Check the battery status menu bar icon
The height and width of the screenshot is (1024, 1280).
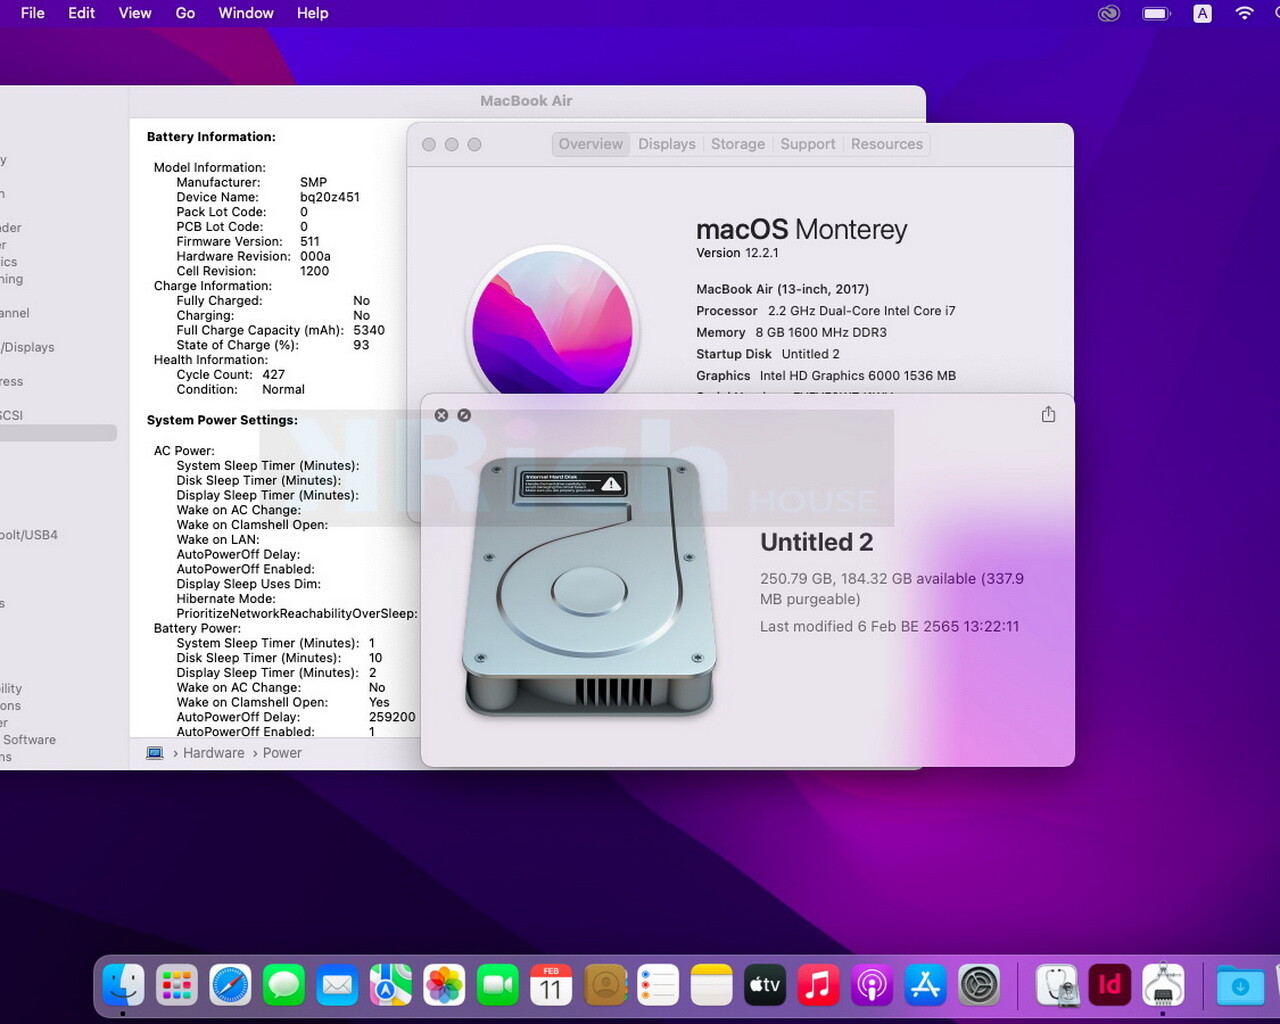point(1156,14)
